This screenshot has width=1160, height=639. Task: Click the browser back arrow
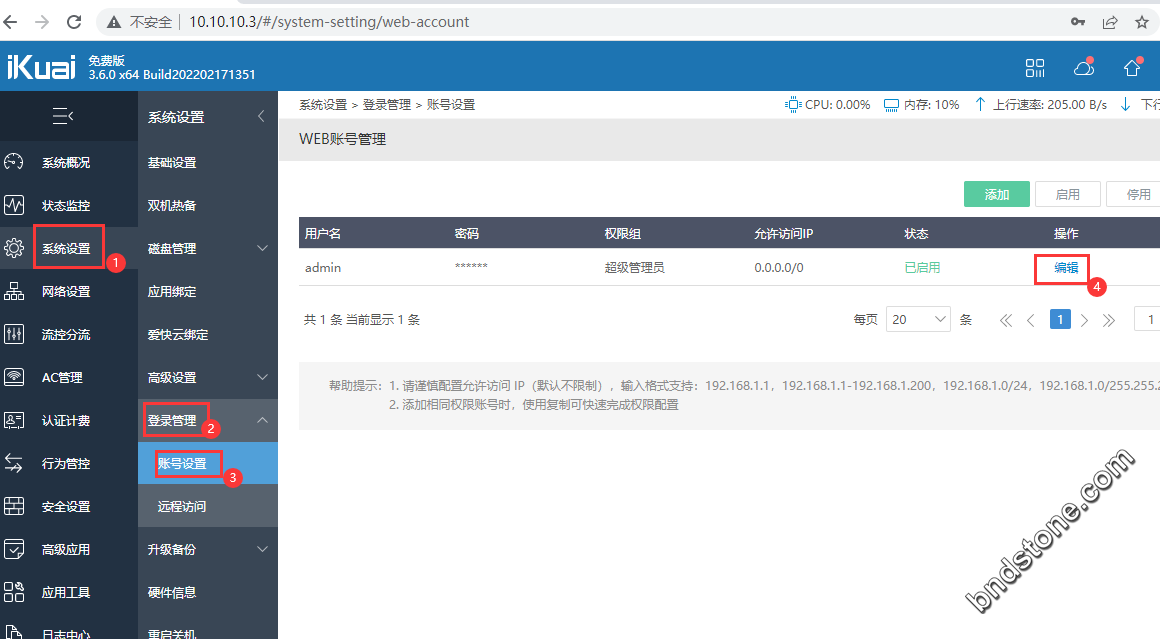point(10,22)
